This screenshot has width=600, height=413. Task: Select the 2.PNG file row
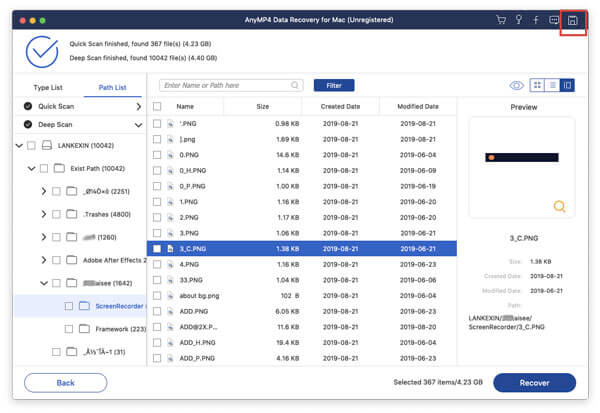tap(302, 217)
